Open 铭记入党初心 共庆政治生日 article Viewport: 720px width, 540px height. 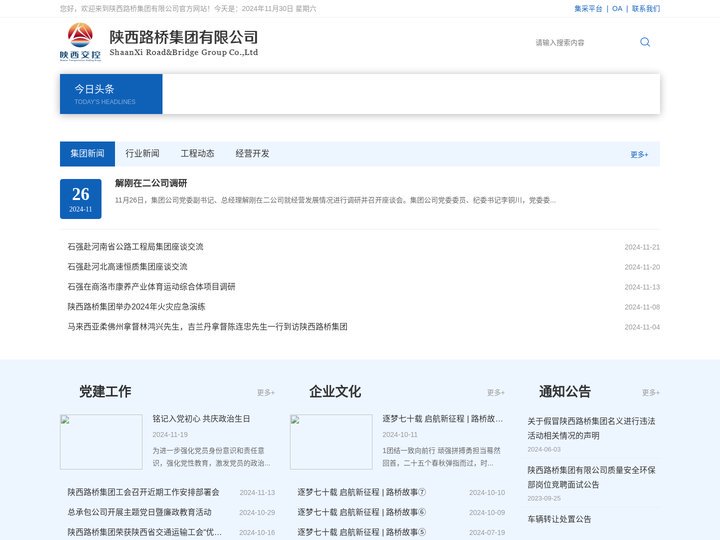[x=201, y=419]
